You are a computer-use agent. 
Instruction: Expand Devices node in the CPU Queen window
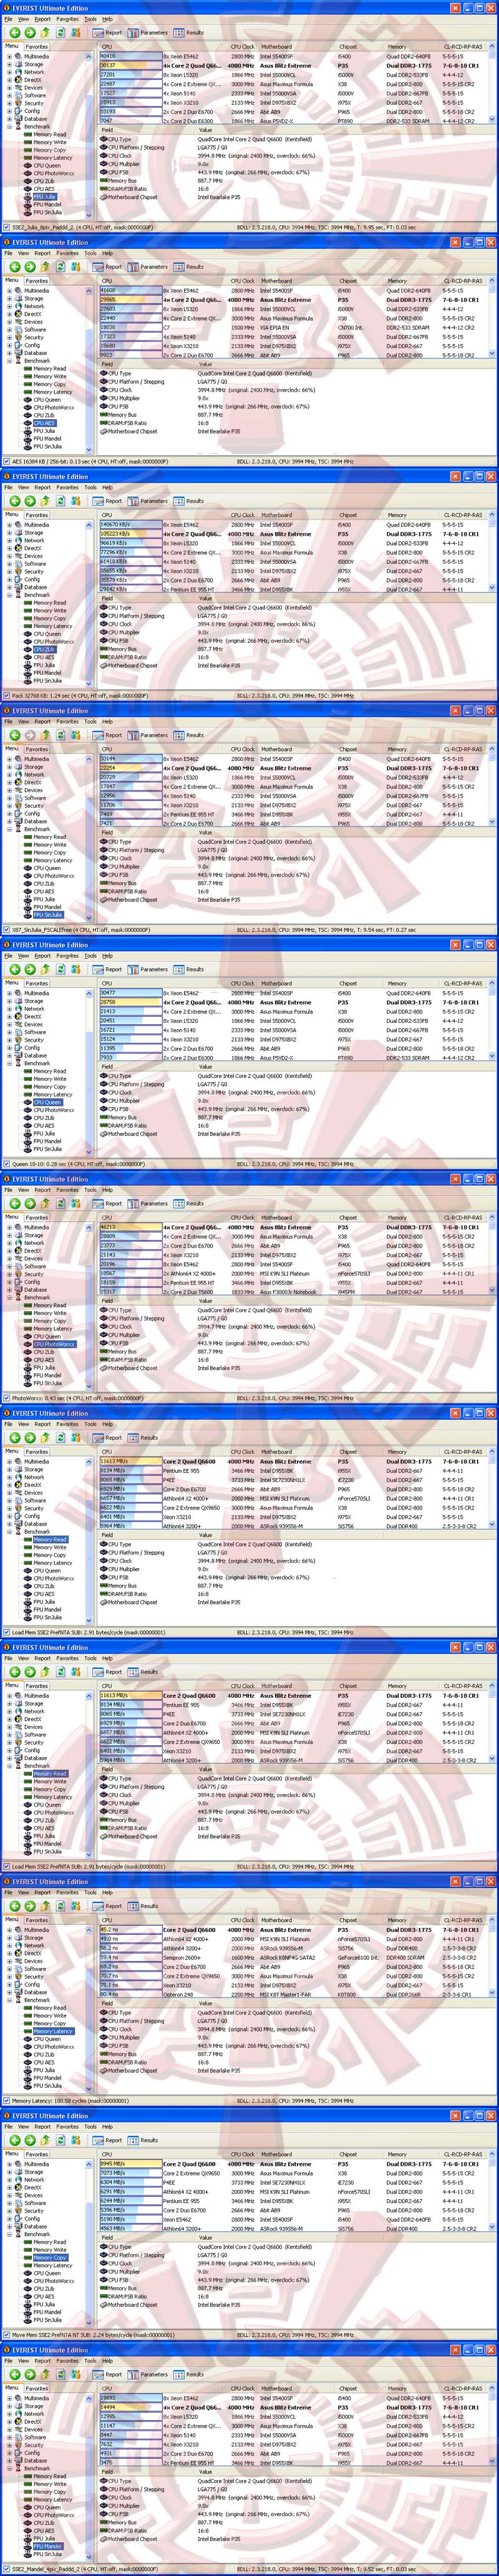[9, 1024]
